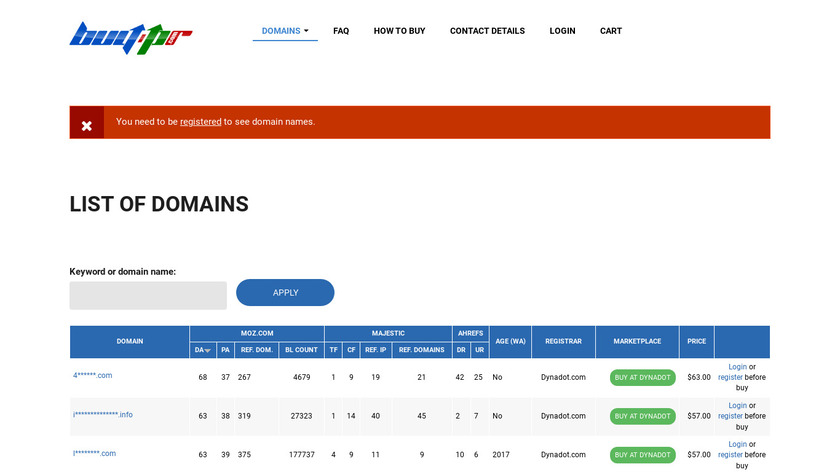Screen dimensions: 840x472
Task: Click Buy at Dynadot for 2017 domain
Action: (642, 454)
